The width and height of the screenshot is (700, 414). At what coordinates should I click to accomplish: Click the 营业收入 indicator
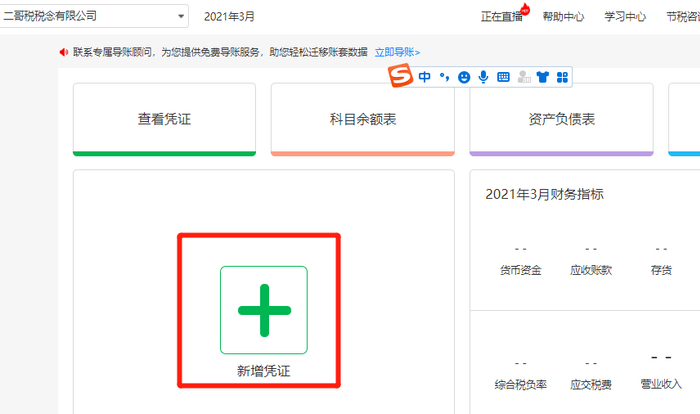click(661, 384)
